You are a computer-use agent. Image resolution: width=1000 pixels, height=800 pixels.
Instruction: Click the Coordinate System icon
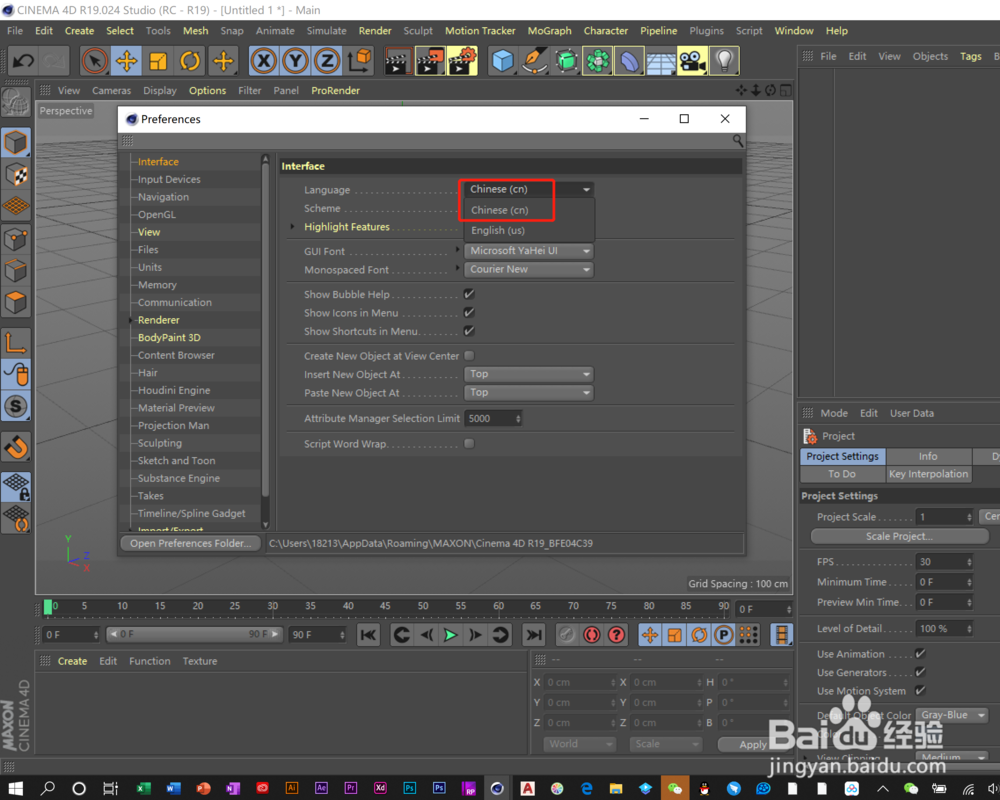tap(360, 61)
